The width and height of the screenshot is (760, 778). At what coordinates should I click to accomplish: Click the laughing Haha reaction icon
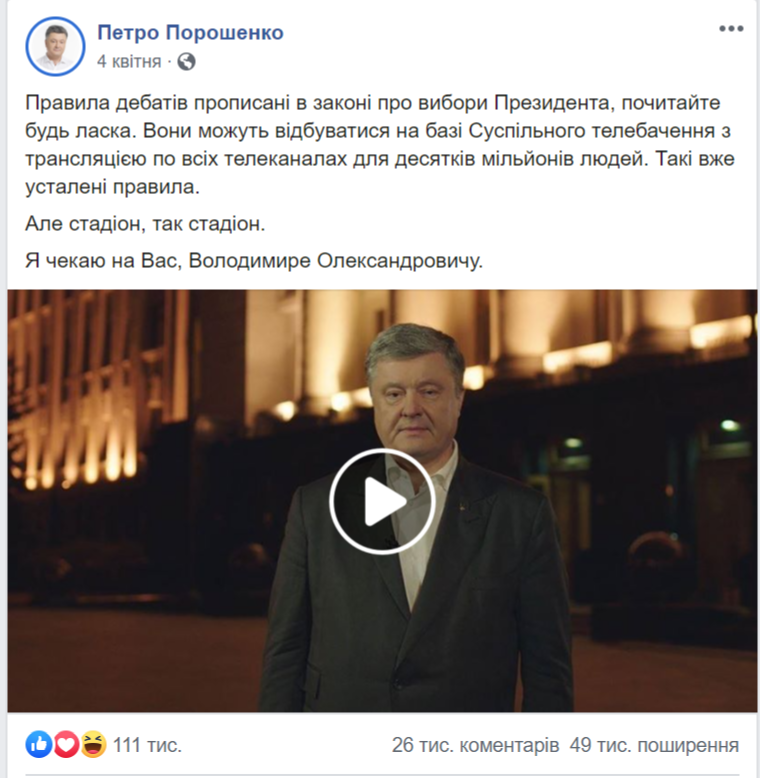pyautogui.click(x=93, y=744)
